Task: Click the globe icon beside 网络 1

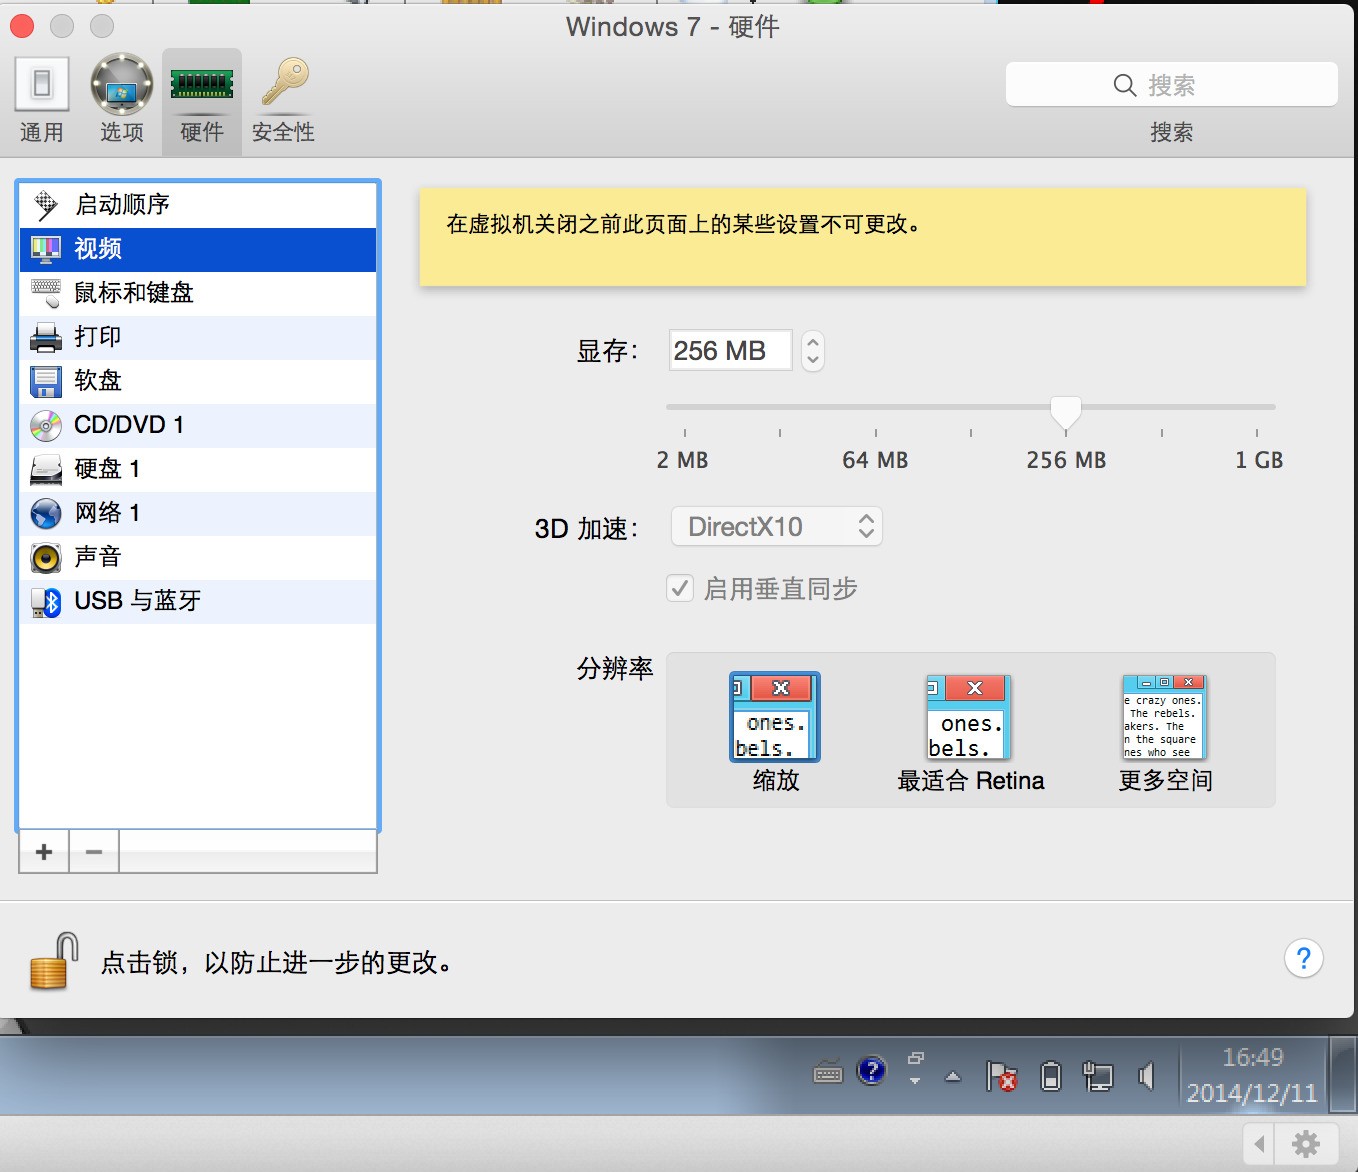Action: click(x=46, y=513)
